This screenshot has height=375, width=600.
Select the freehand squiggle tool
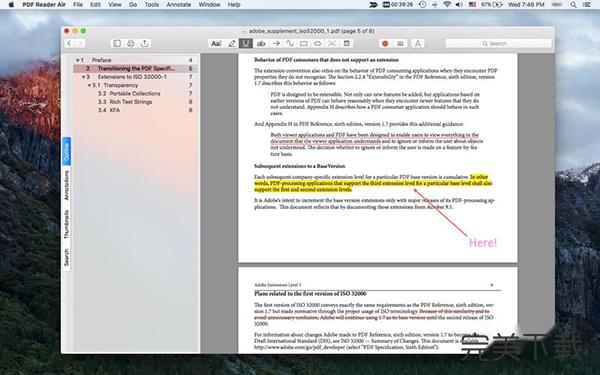(290, 43)
